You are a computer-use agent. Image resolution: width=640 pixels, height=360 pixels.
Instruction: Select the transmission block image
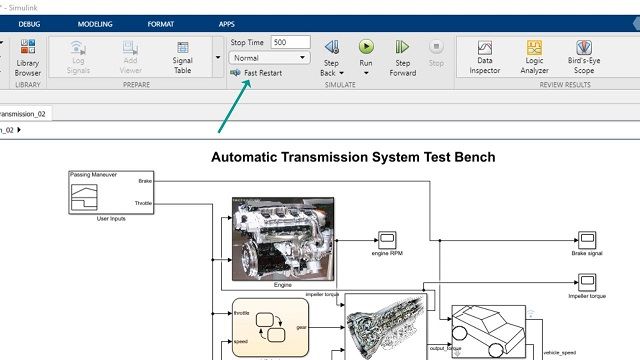(x=386, y=327)
